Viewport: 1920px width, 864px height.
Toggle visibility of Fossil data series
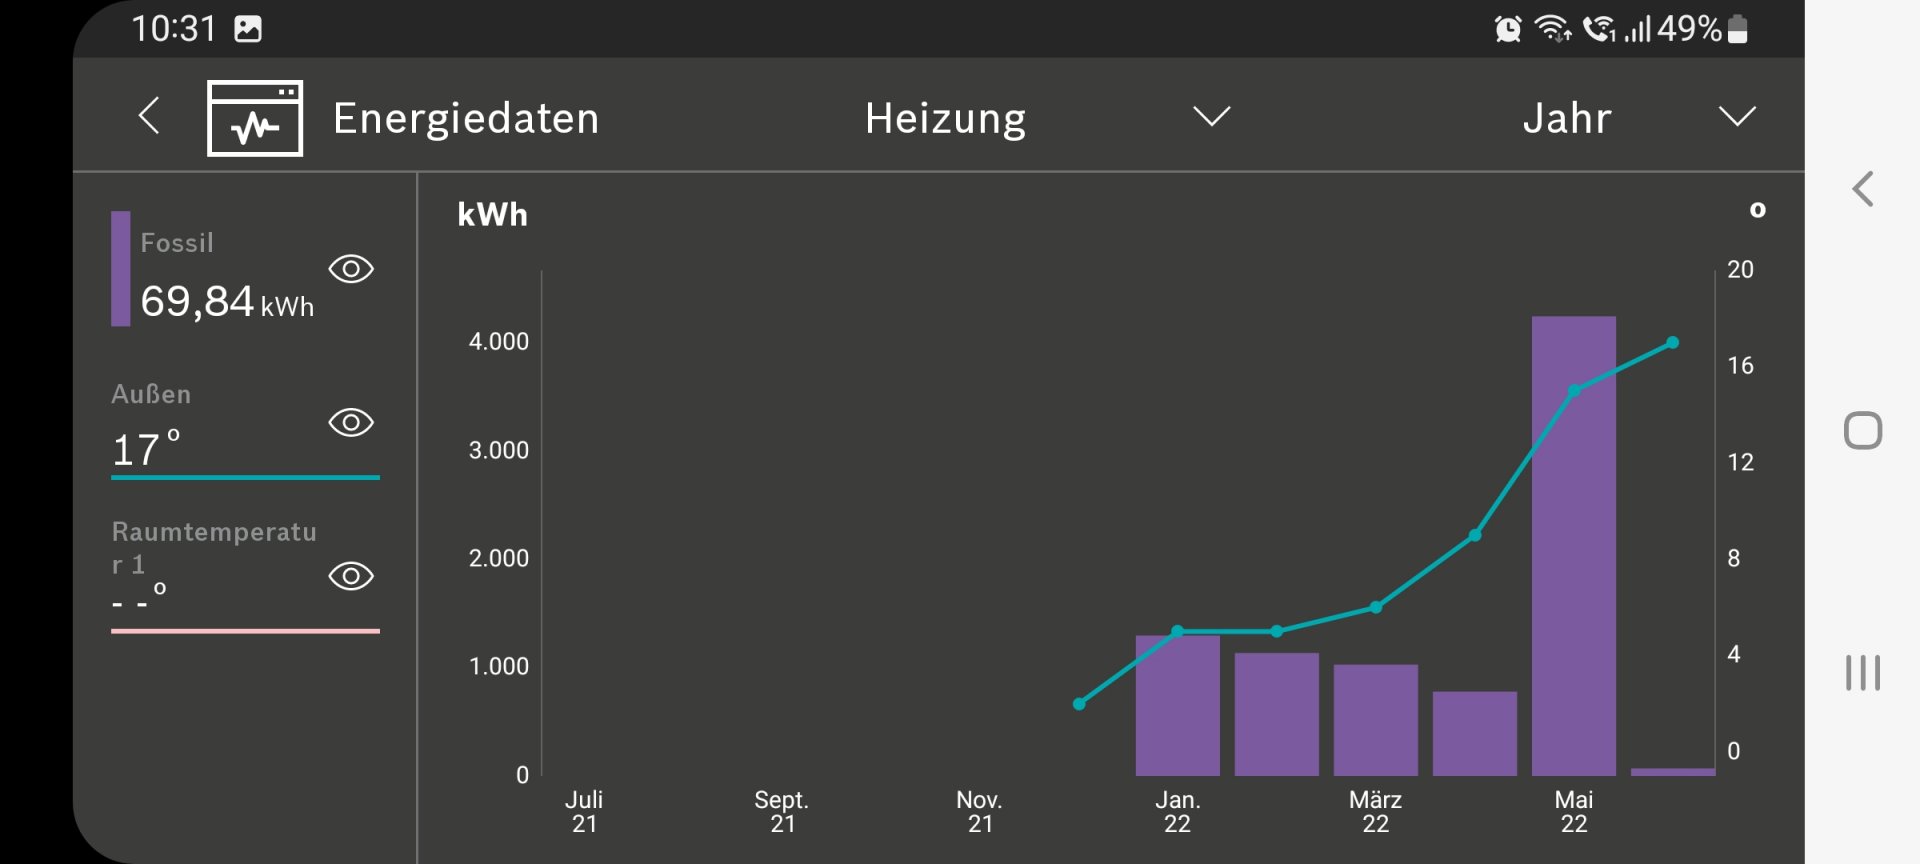(x=351, y=269)
